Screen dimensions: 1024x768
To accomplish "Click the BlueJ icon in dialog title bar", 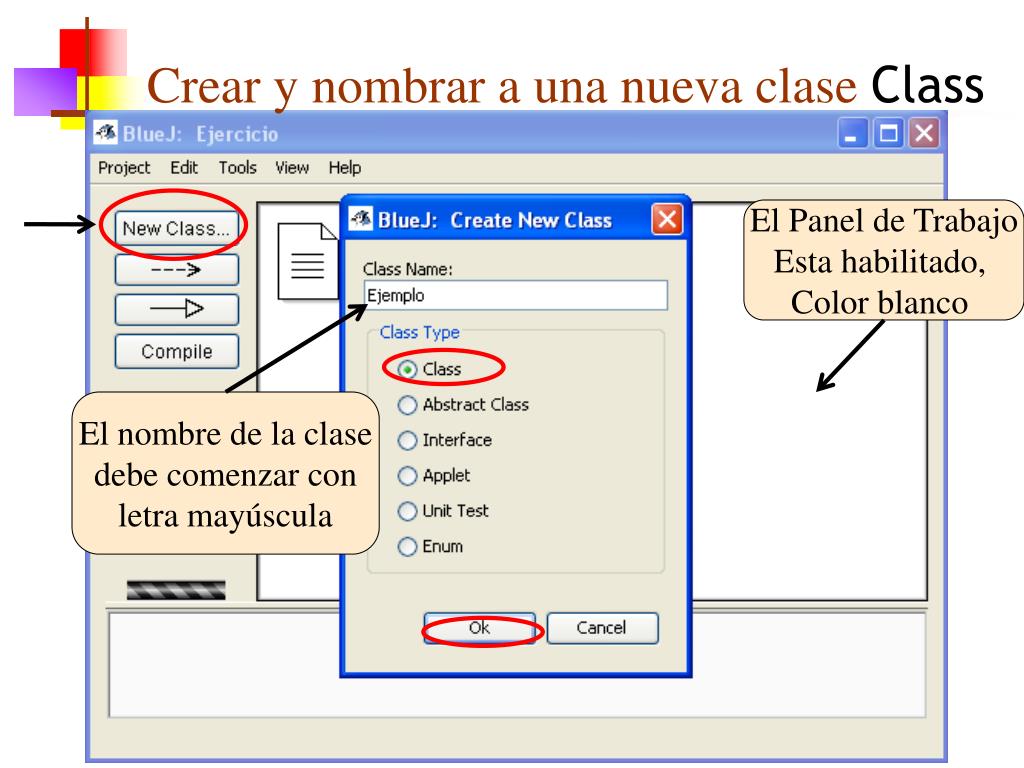I will point(360,218).
